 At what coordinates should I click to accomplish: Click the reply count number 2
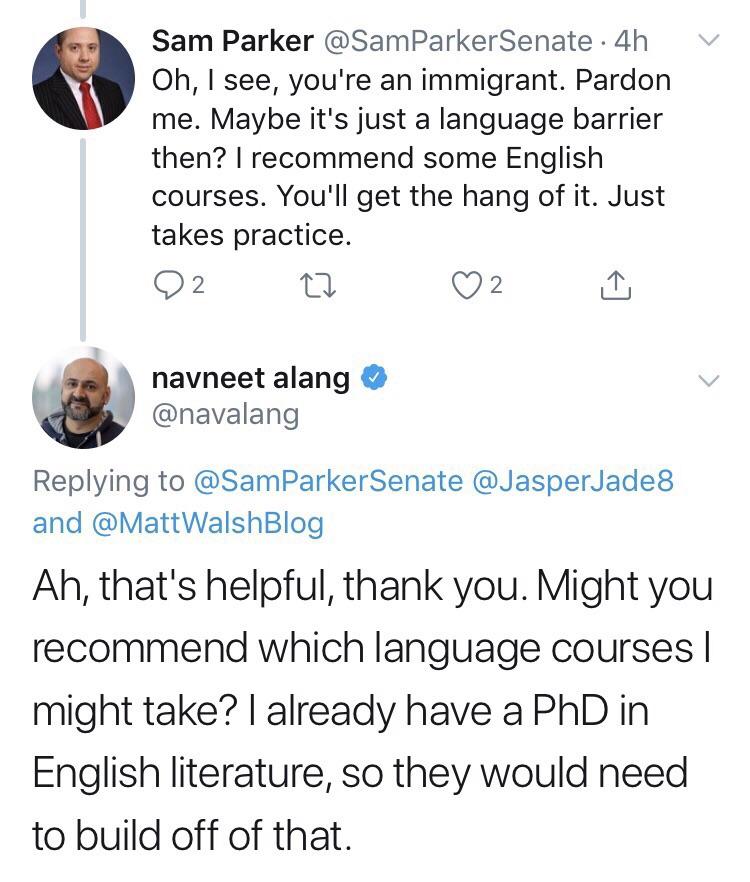click(197, 286)
